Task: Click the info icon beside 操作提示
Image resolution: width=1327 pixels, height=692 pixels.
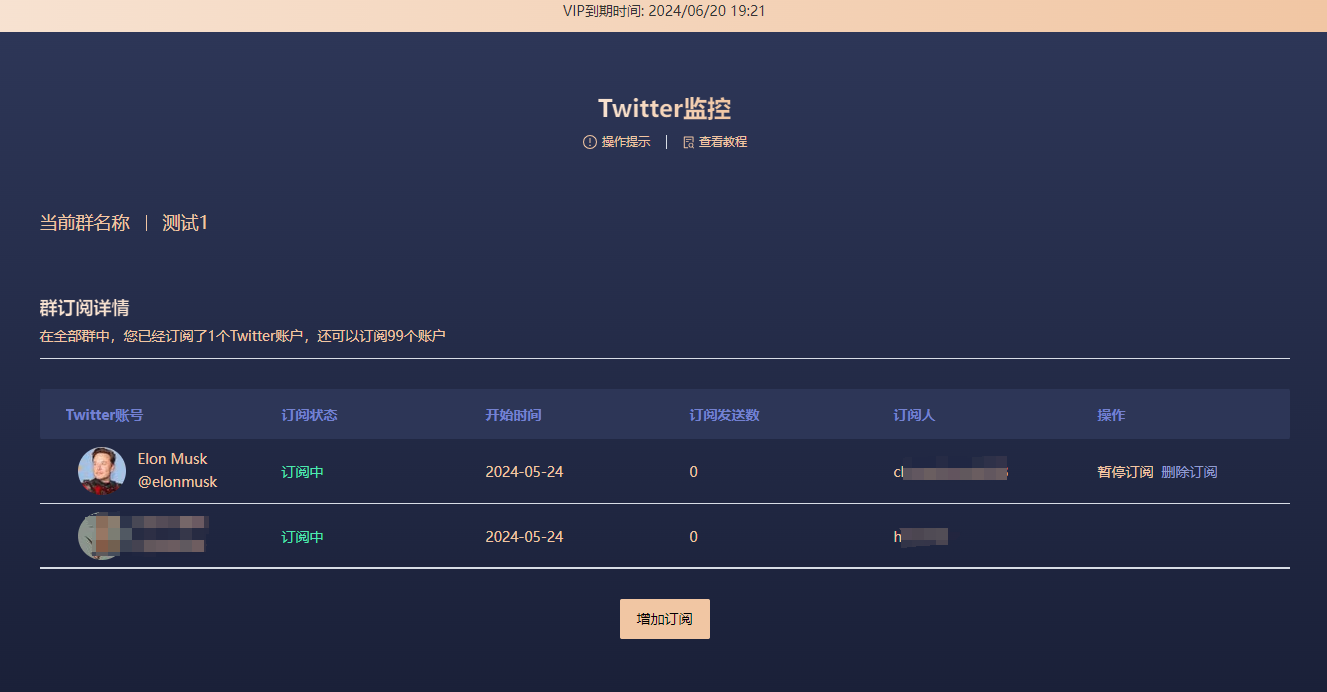Action: coord(589,142)
